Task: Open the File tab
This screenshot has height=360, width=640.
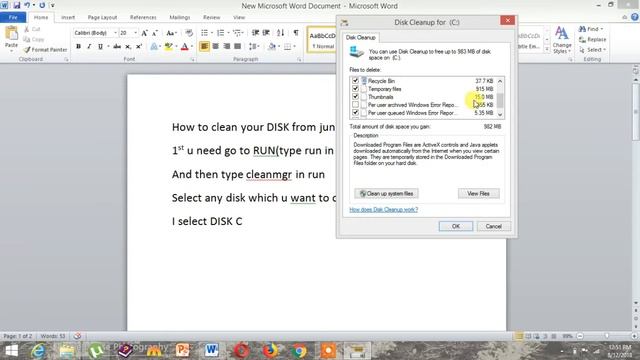Action: point(13,18)
